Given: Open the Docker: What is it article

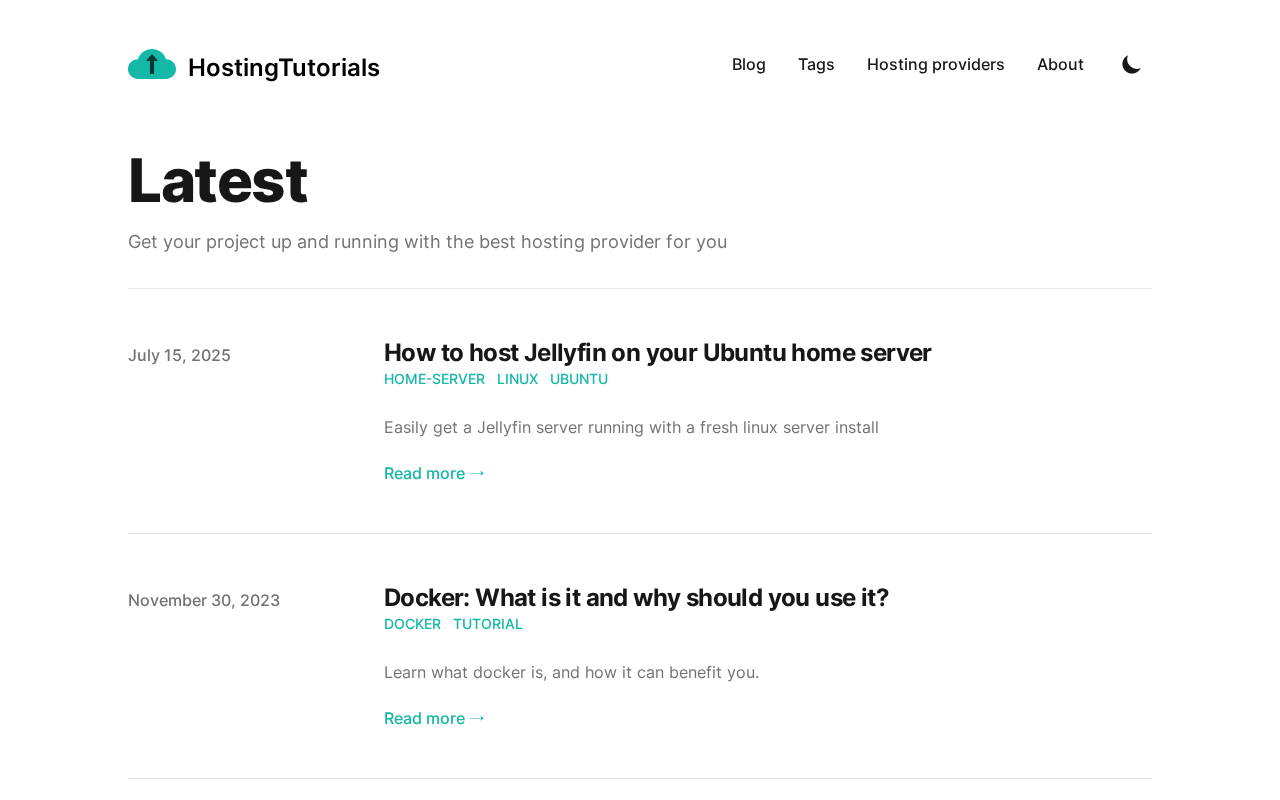Looking at the screenshot, I should coord(636,598).
